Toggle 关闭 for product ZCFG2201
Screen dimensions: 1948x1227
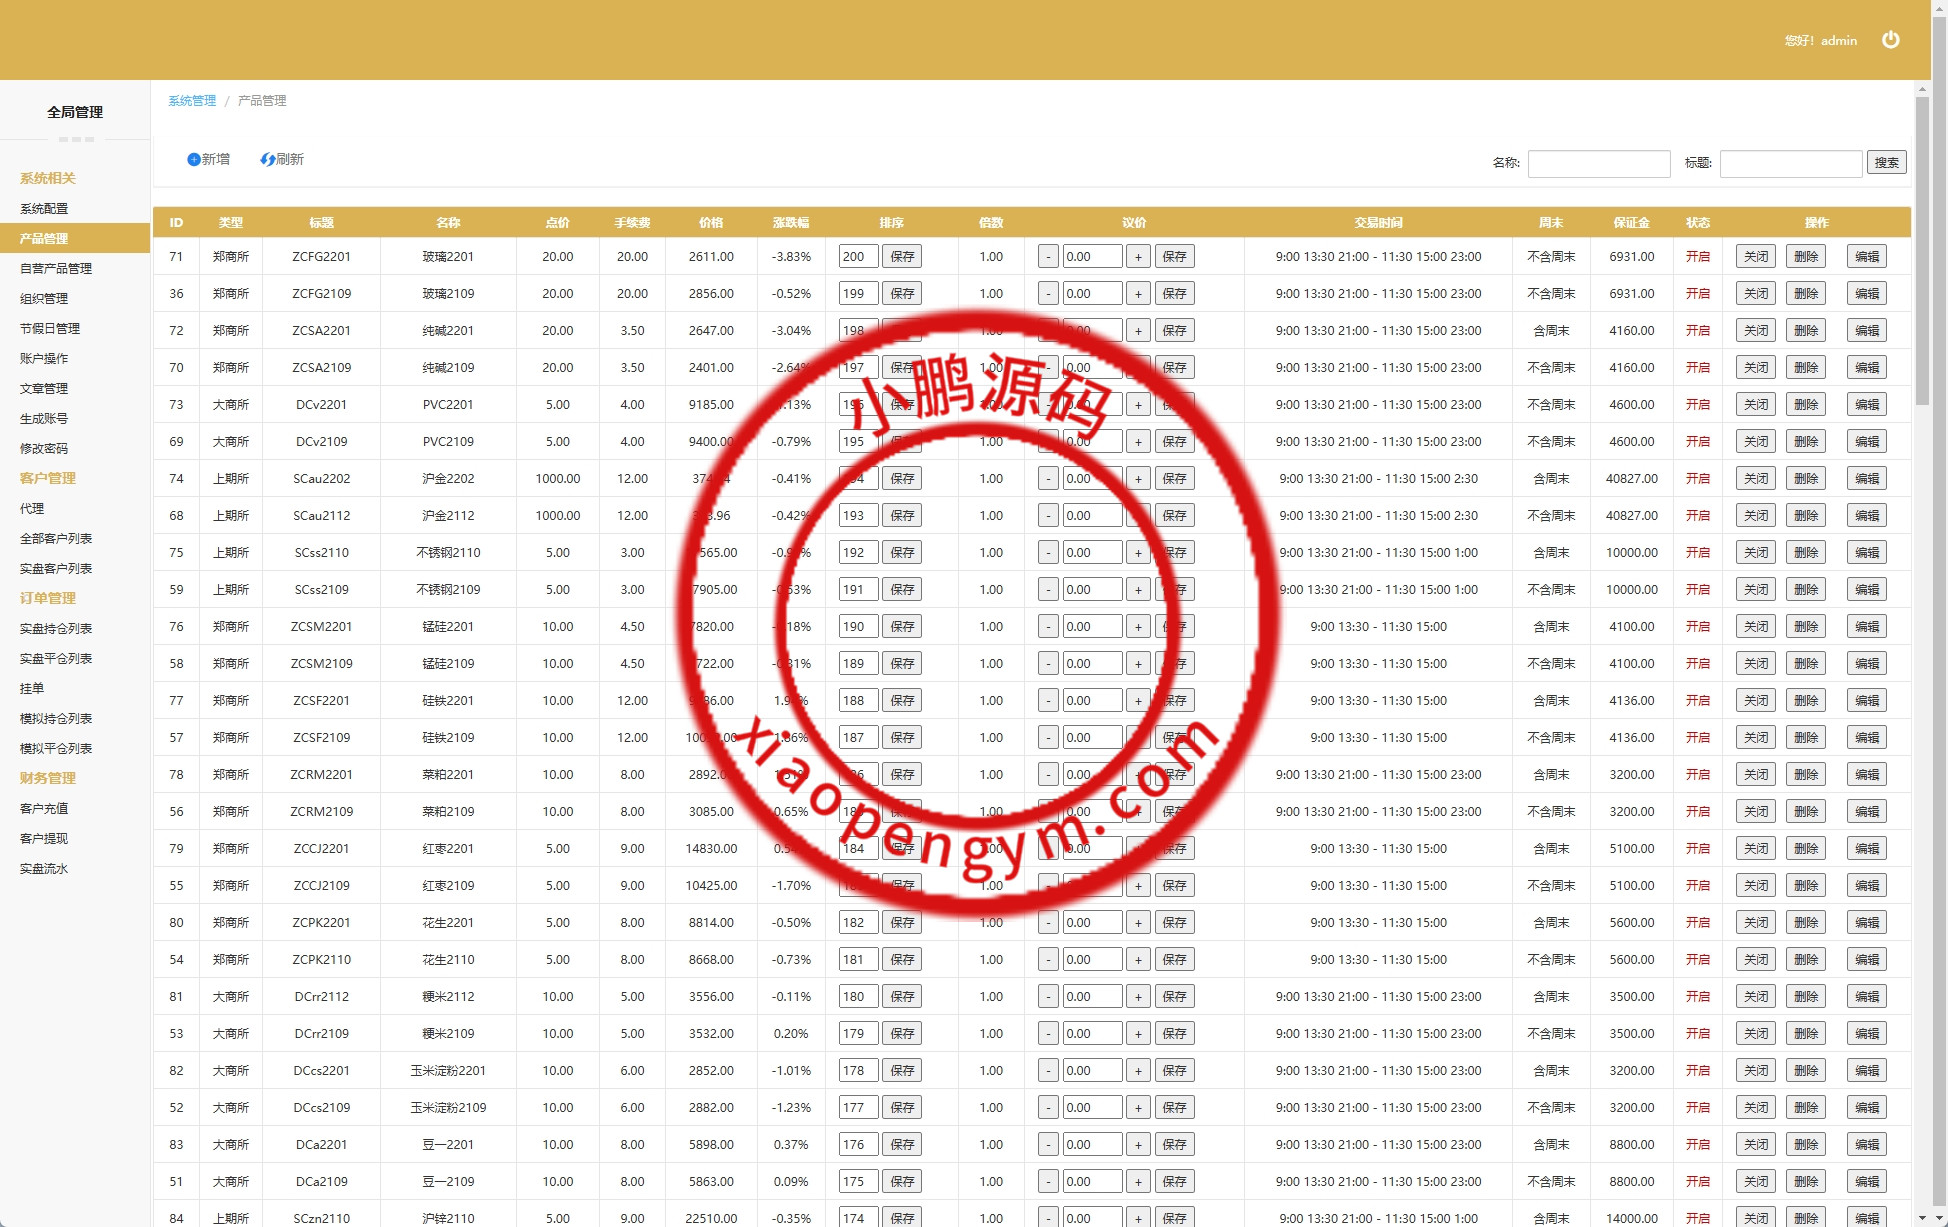click(x=1755, y=257)
